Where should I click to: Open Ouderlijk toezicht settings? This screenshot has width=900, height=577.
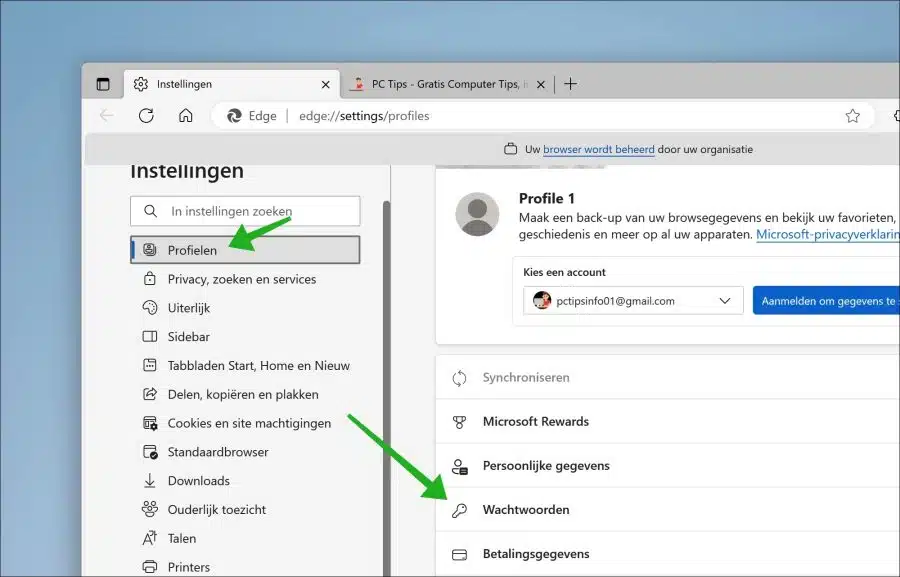[x=245, y=509]
